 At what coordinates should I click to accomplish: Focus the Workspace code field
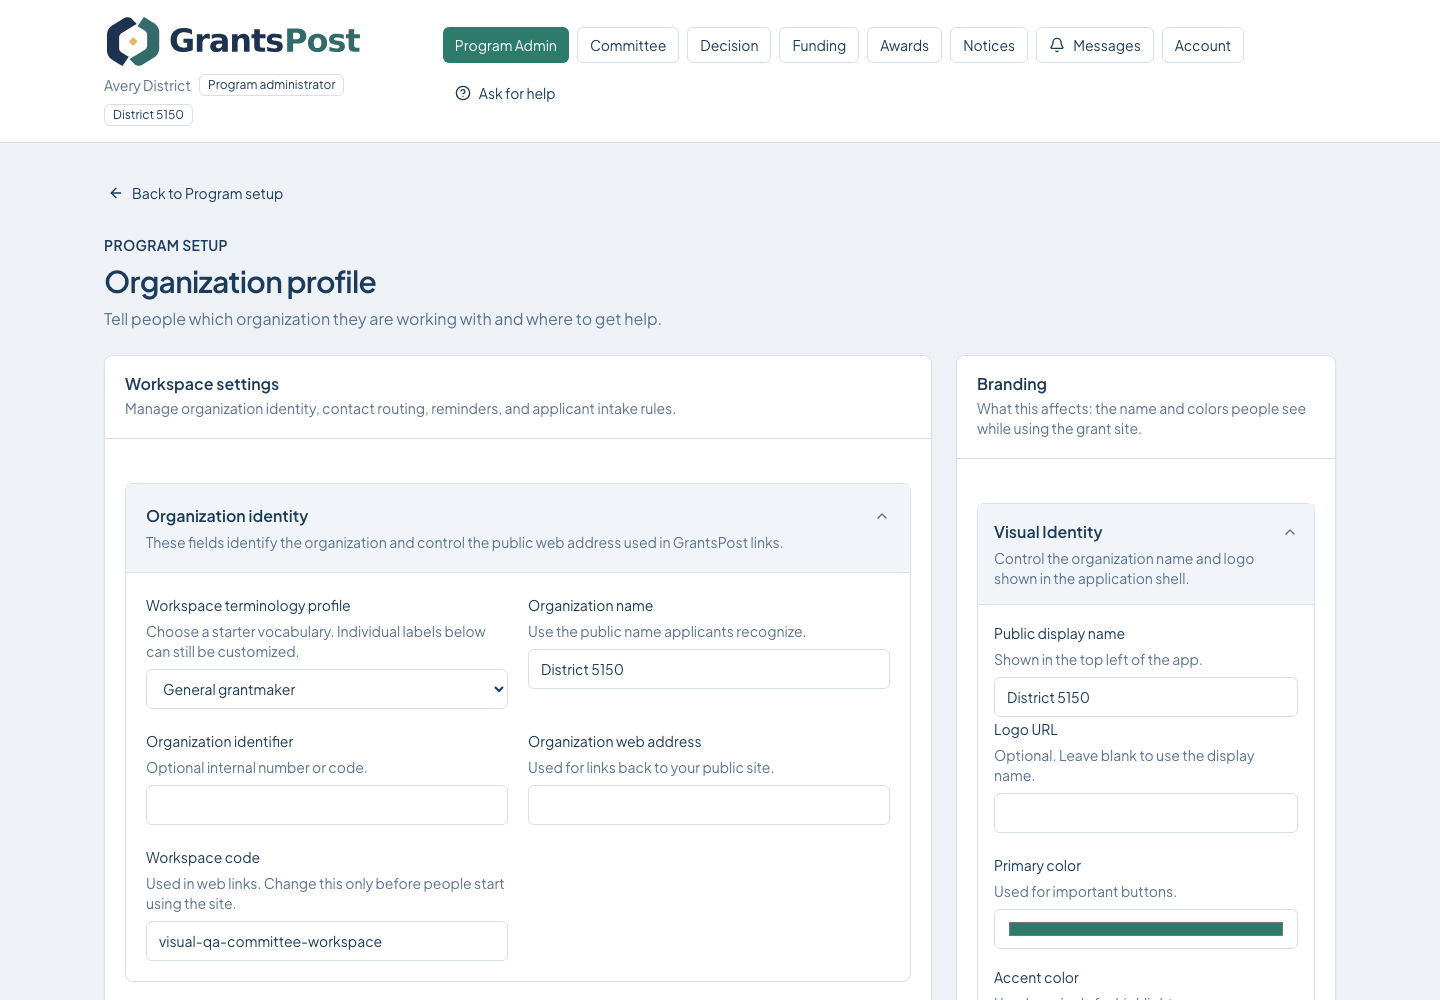(x=327, y=941)
